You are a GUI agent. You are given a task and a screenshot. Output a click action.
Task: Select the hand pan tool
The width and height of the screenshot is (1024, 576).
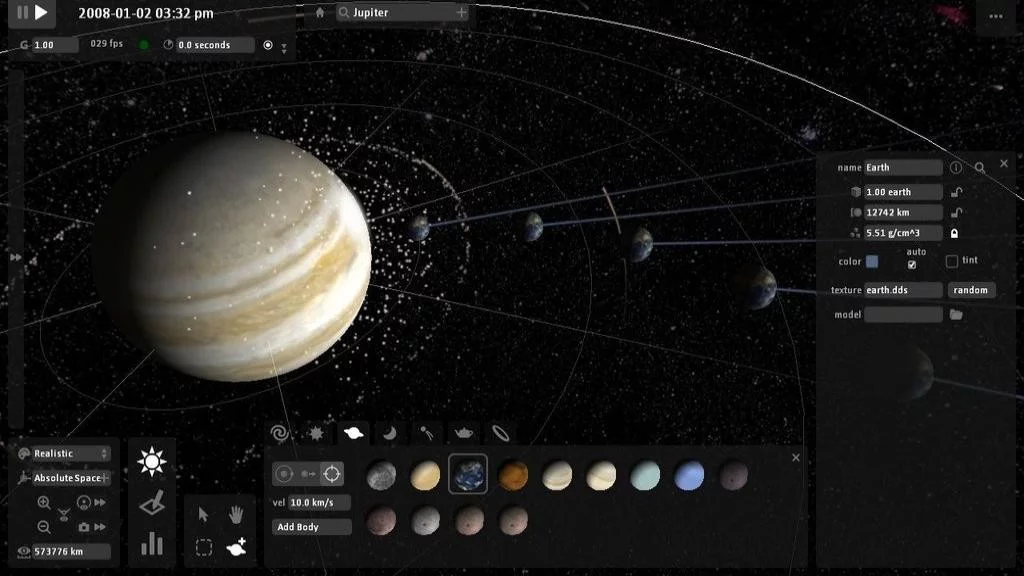(x=236, y=515)
